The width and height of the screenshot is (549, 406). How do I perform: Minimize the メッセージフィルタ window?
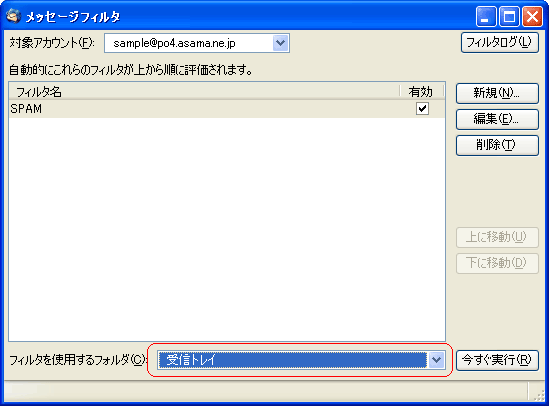(486, 16)
